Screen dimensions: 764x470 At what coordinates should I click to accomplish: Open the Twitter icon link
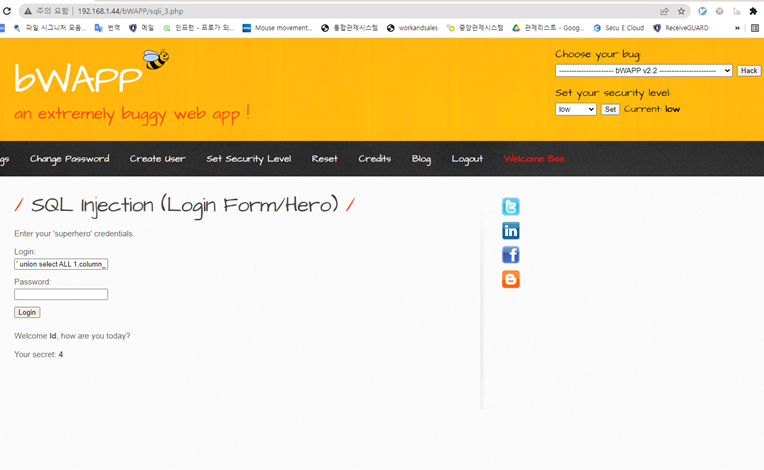pos(511,207)
